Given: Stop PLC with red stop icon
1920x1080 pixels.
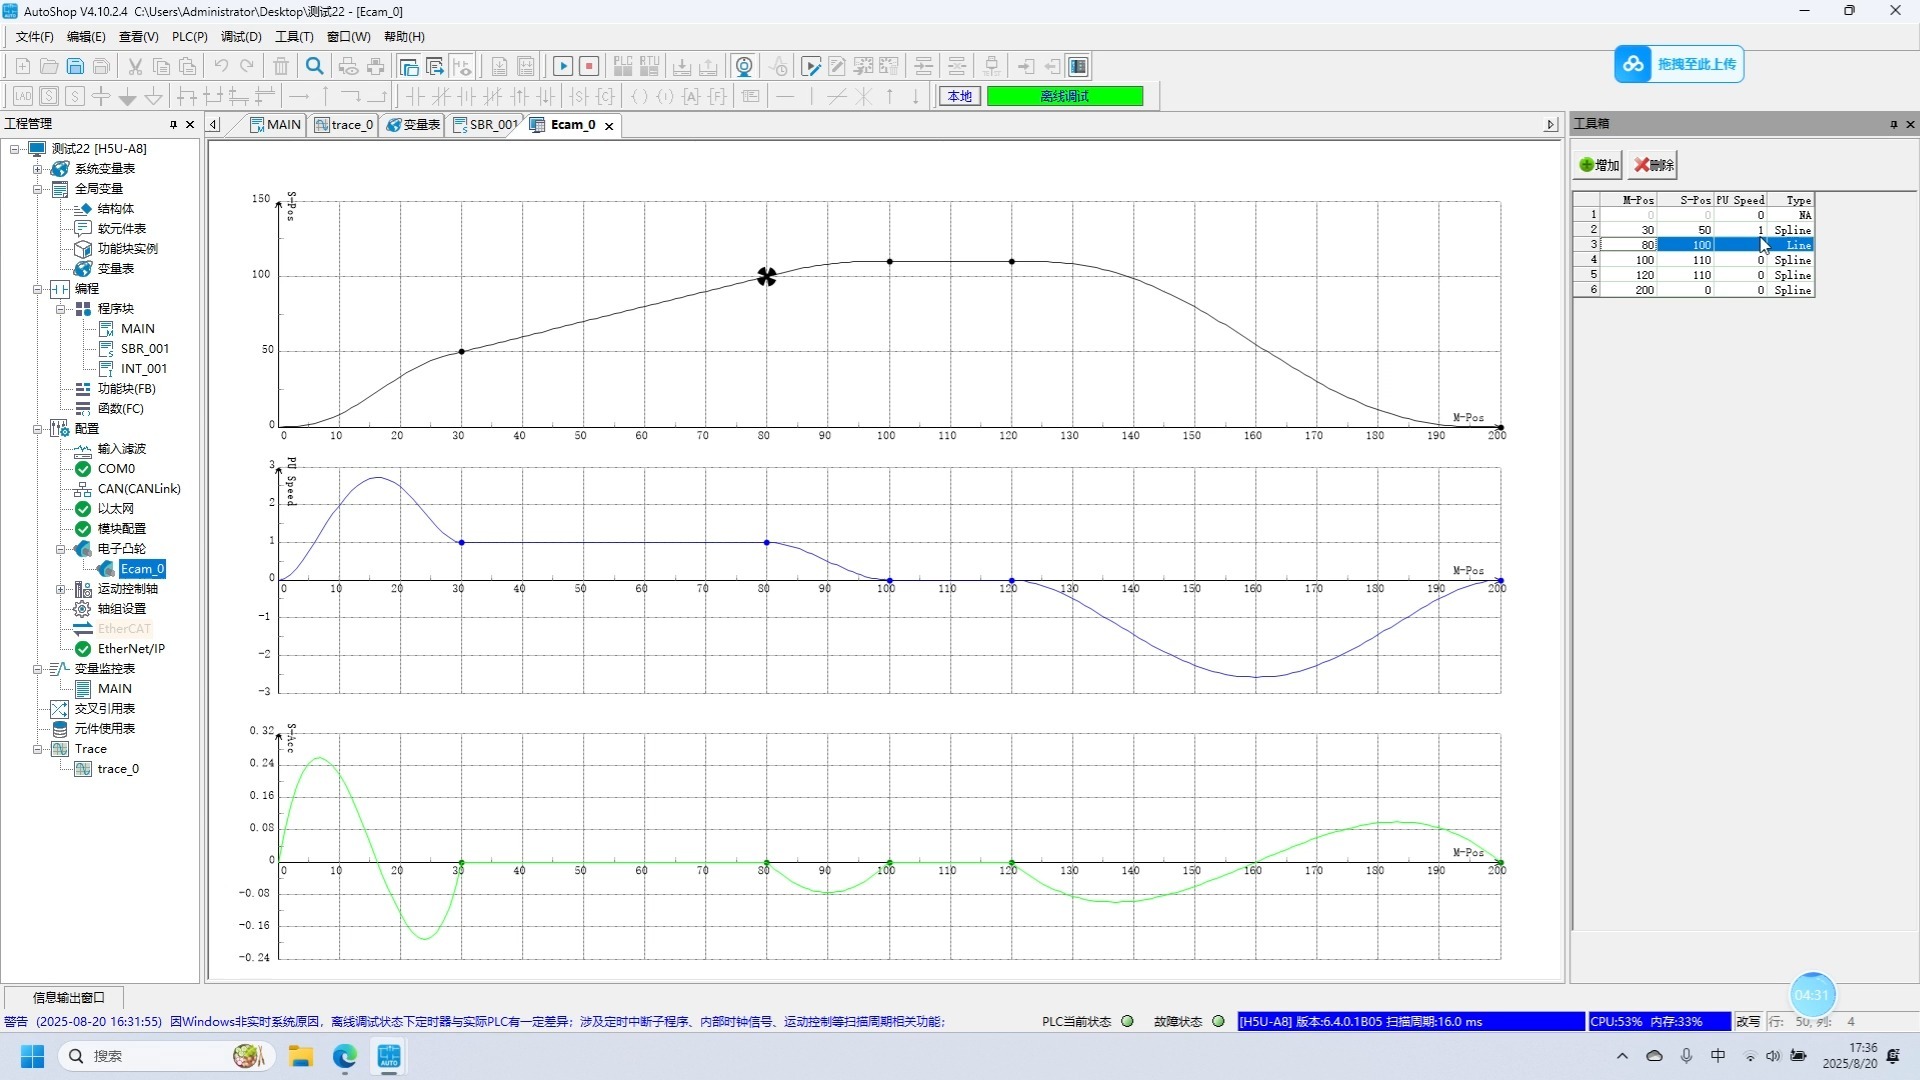Looking at the screenshot, I should click(x=589, y=66).
